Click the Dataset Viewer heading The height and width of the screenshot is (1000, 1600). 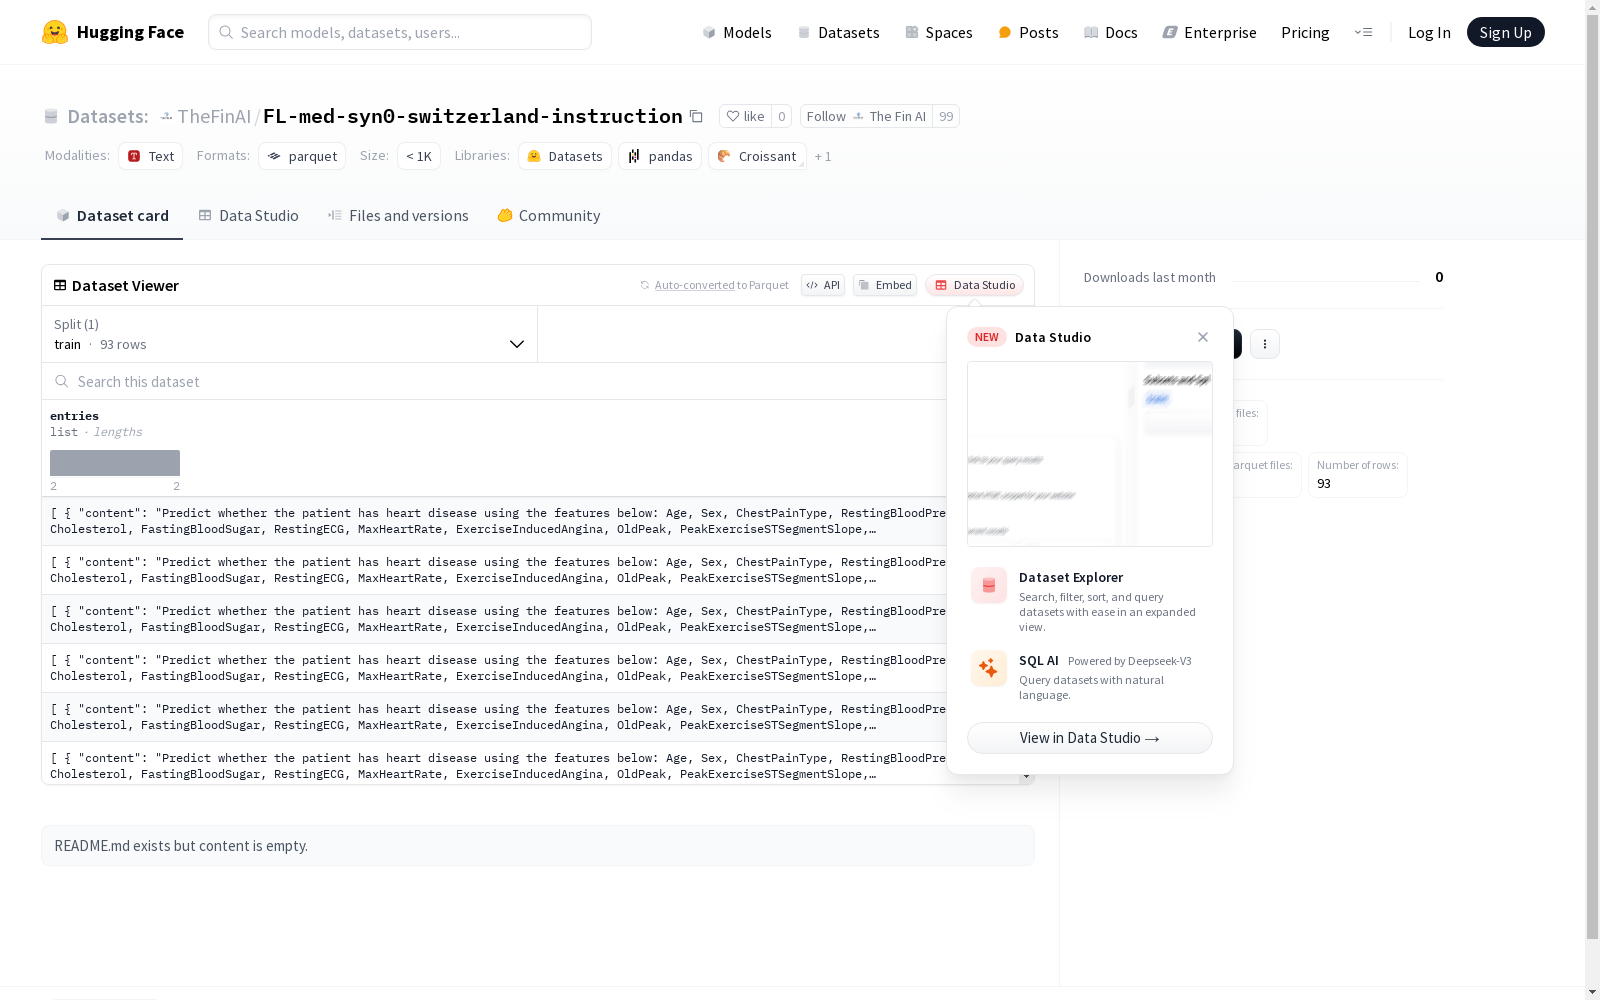tap(125, 285)
